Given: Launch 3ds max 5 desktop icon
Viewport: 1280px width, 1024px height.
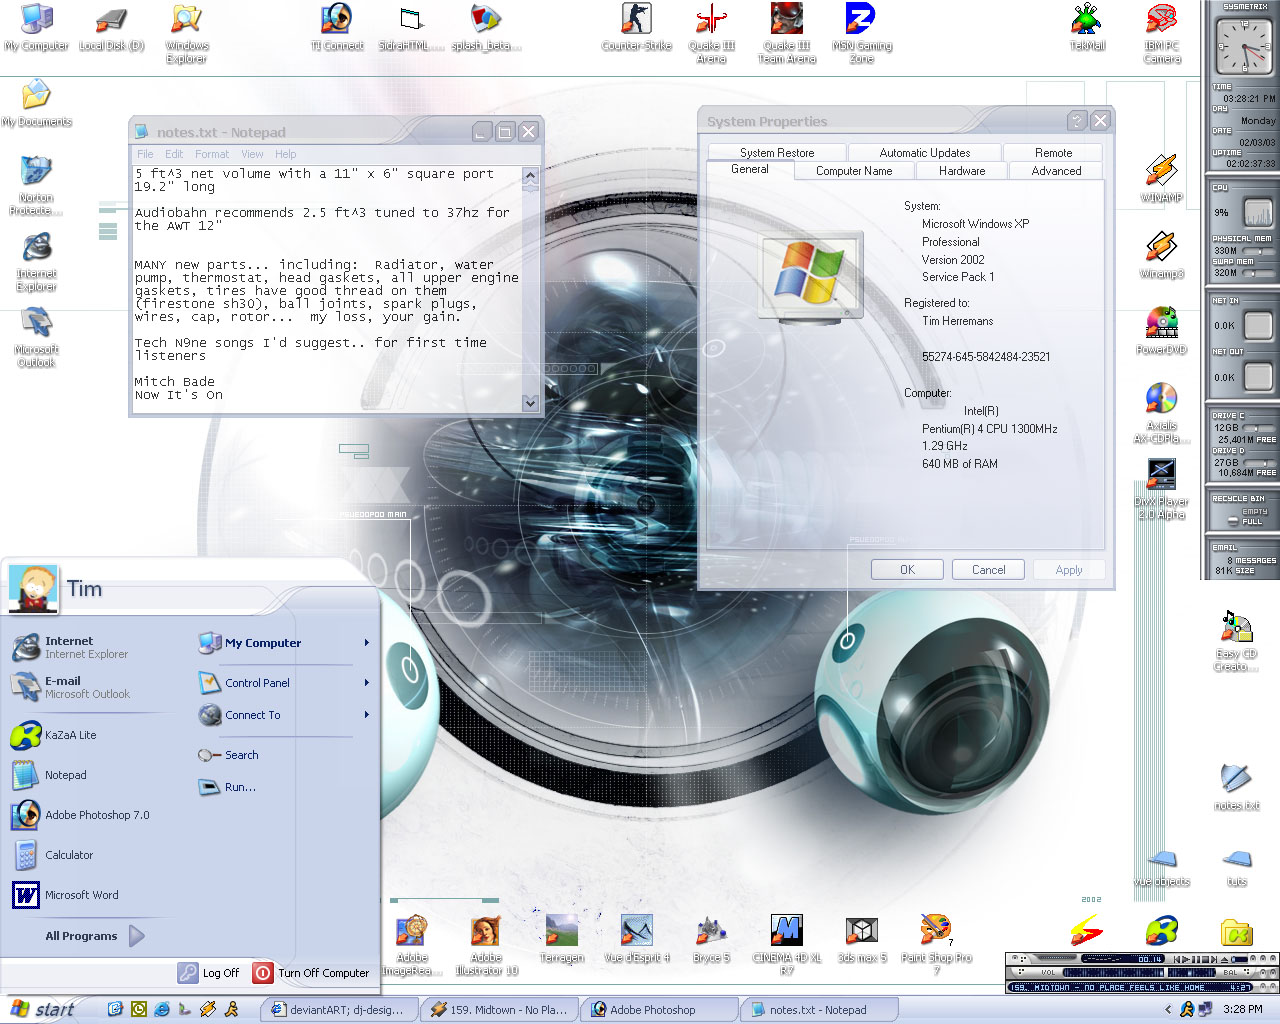Looking at the screenshot, I should (x=862, y=940).
